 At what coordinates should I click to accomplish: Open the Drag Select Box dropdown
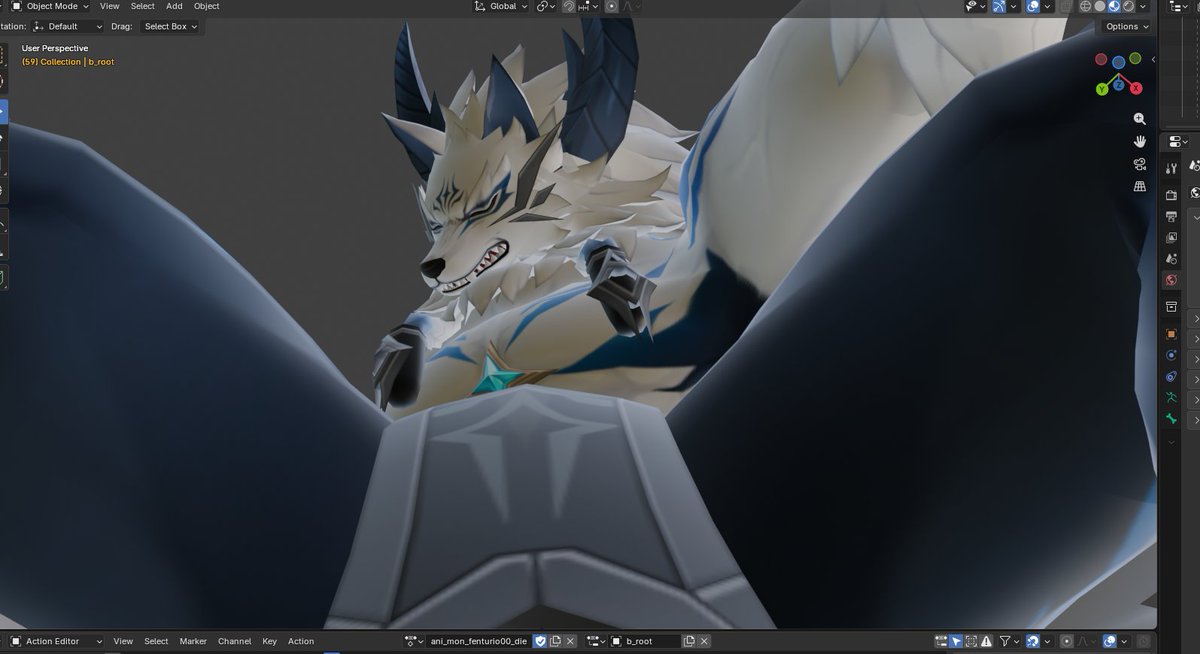(171, 26)
